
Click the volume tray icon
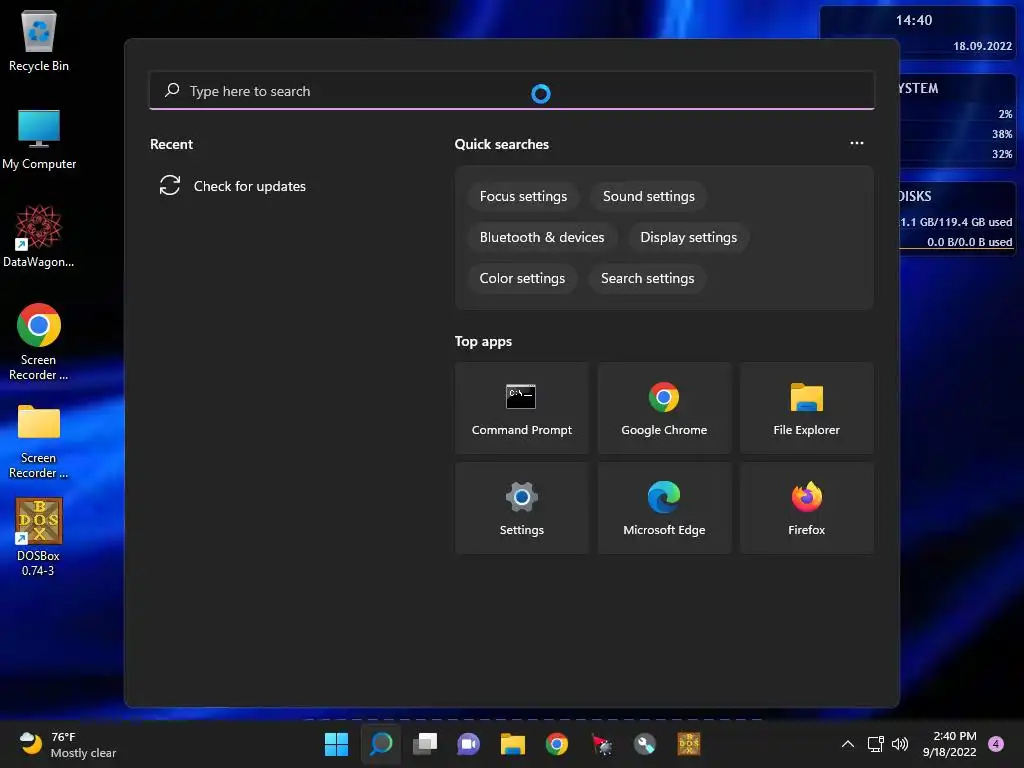point(899,744)
